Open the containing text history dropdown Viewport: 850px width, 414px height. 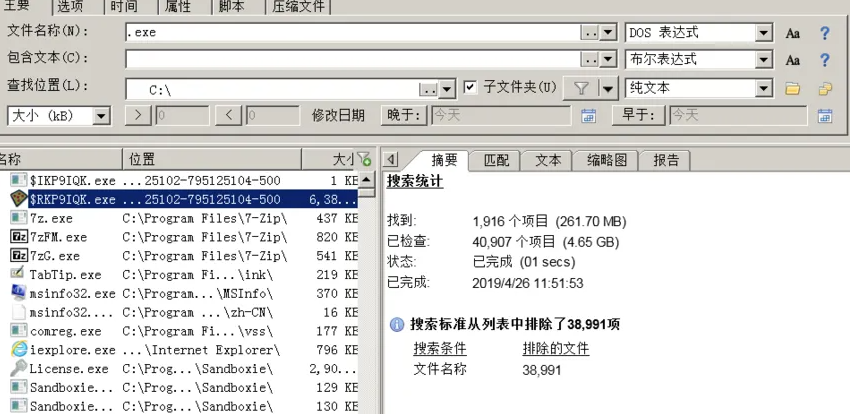[x=608, y=60]
